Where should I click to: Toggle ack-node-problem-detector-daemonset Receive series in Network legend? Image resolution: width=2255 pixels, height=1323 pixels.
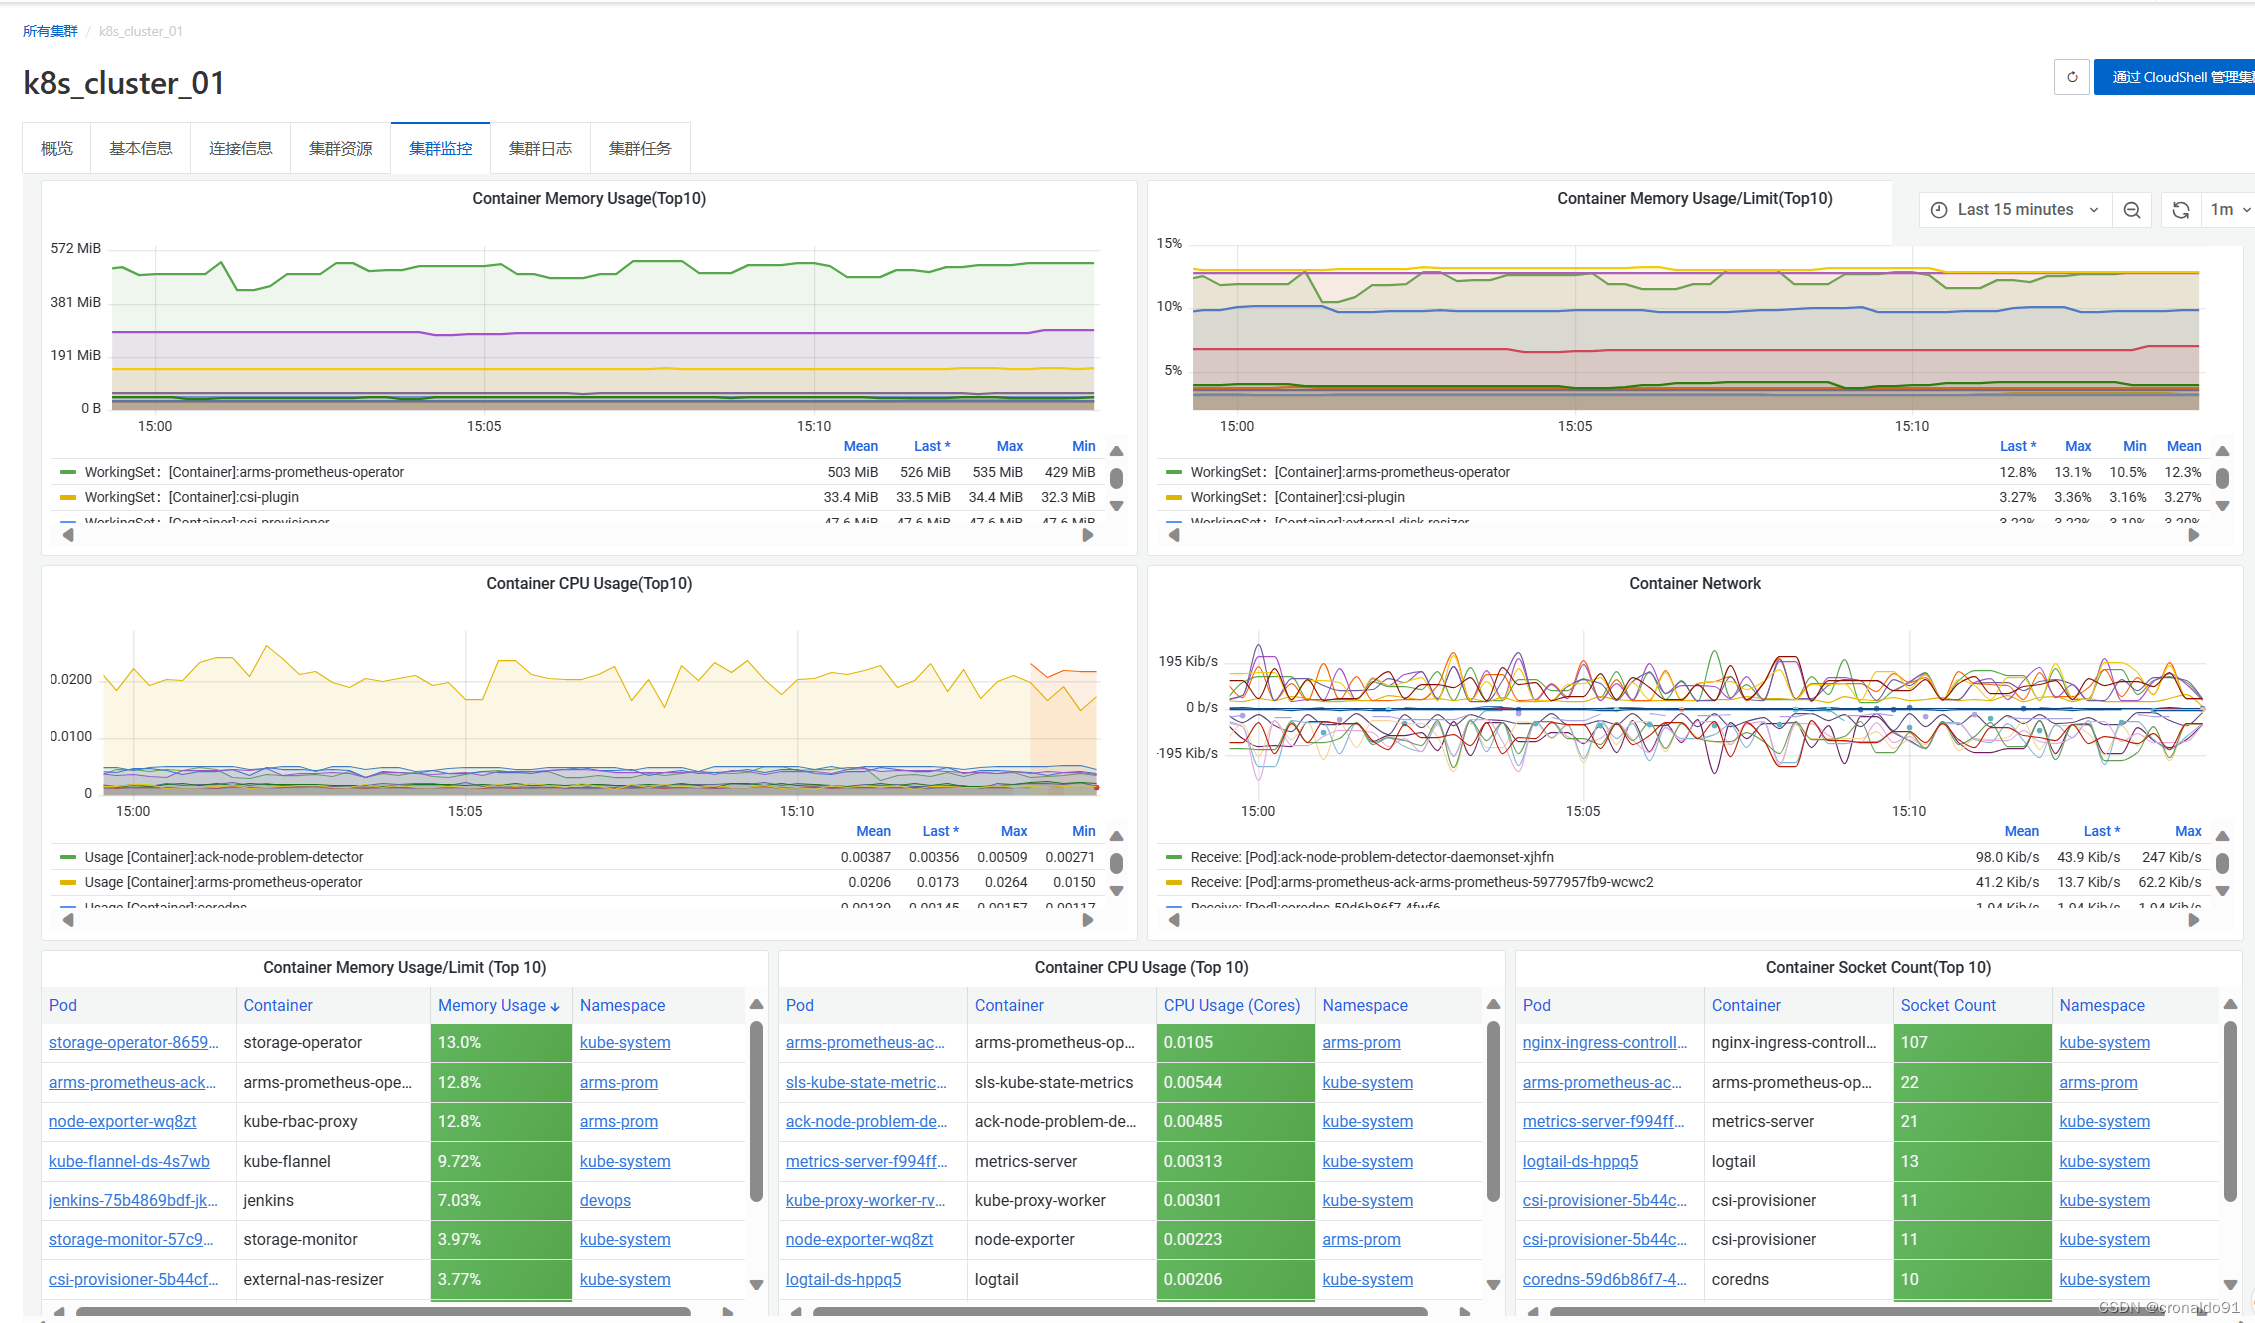coord(1372,857)
